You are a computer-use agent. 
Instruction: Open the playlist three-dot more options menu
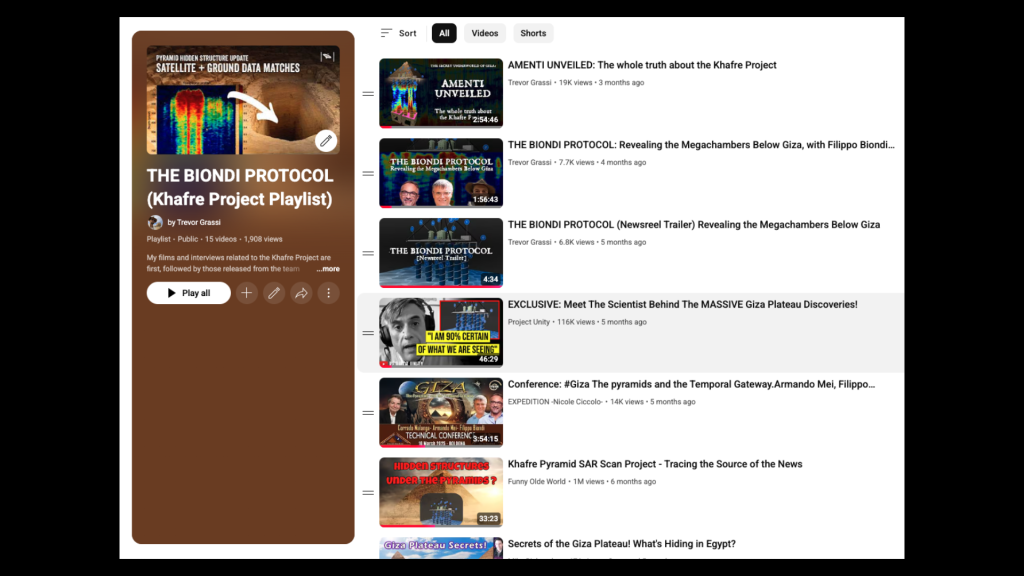pyautogui.click(x=328, y=293)
